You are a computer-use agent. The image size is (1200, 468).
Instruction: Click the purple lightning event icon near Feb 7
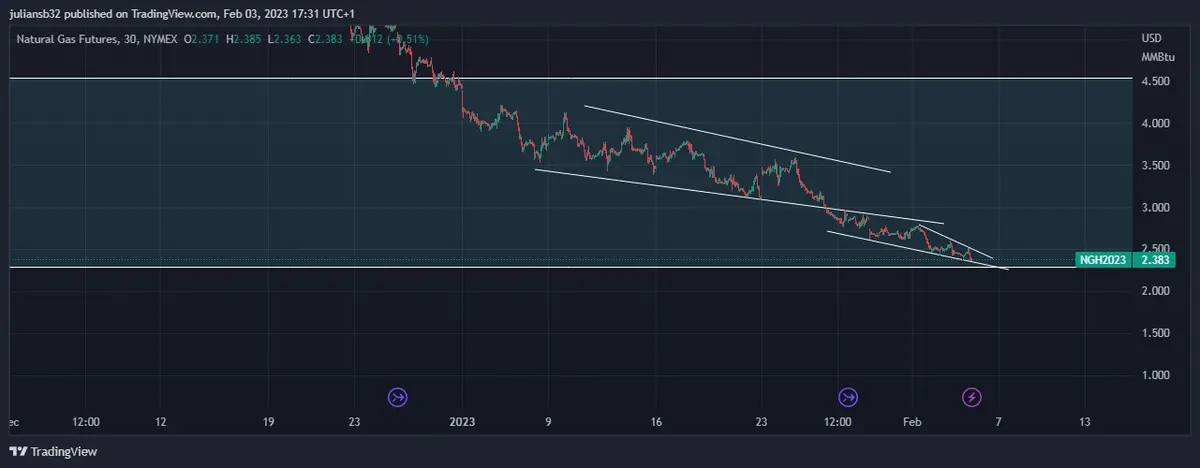[971, 397]
